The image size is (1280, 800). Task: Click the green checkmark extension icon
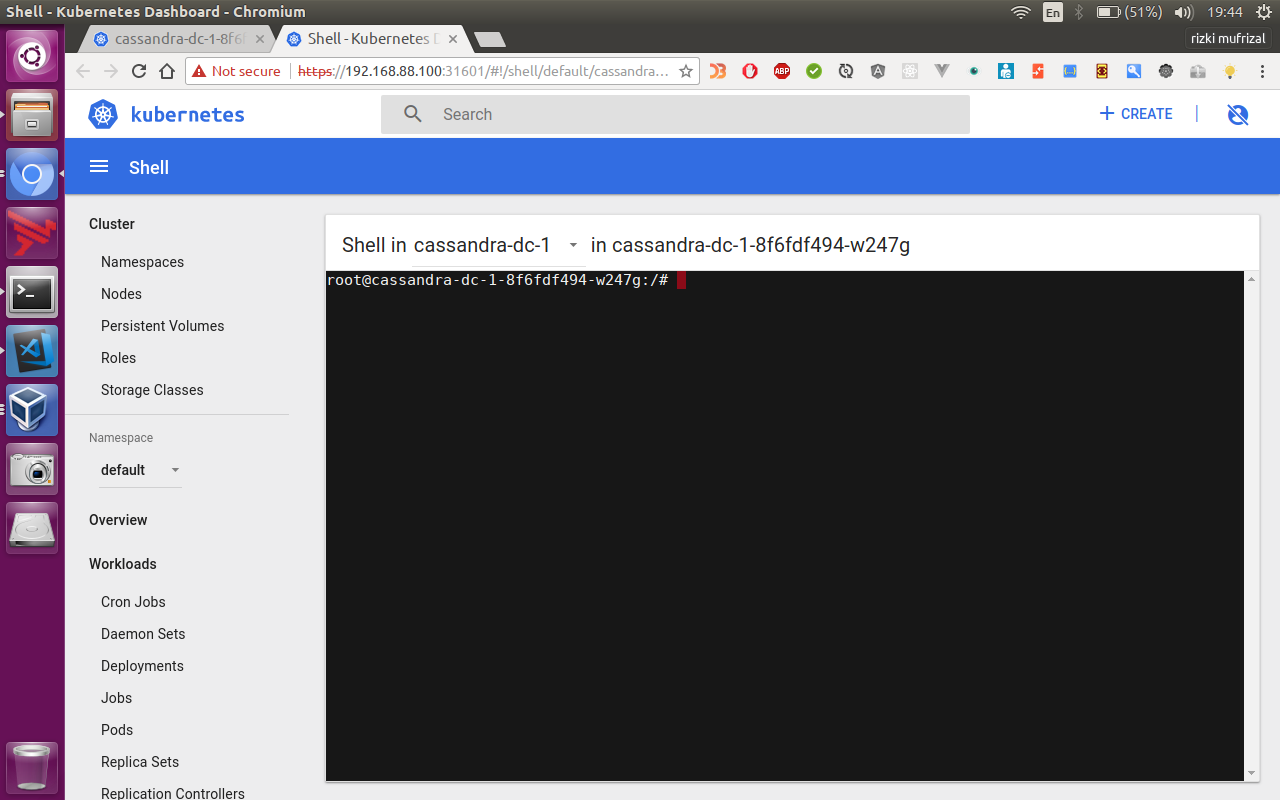pyautogui.click(x=814, y=71)
